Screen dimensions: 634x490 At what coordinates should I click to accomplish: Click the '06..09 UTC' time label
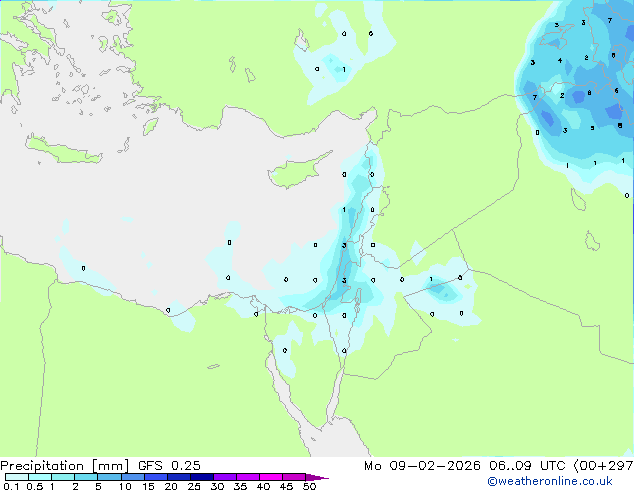pyautogui.click(x=527, y=466)
